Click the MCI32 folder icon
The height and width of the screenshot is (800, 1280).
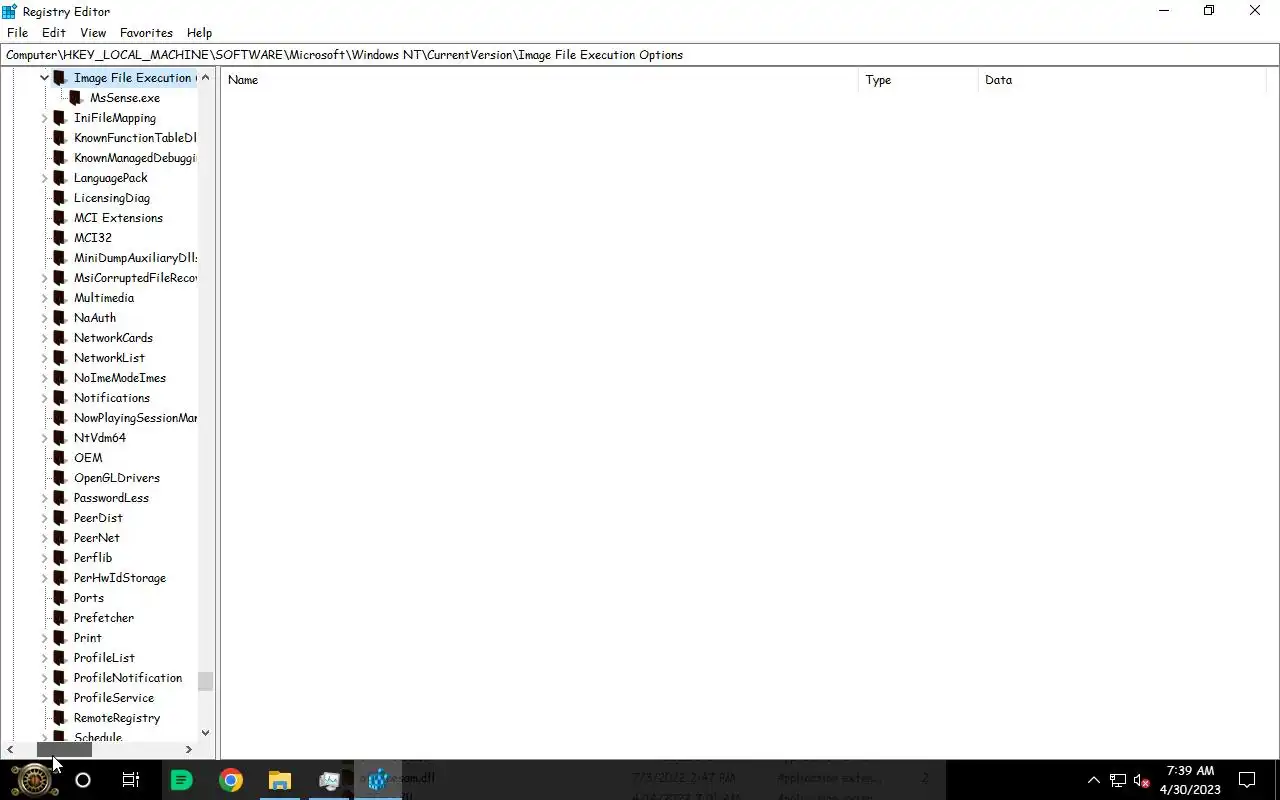[x=60, y=238]
